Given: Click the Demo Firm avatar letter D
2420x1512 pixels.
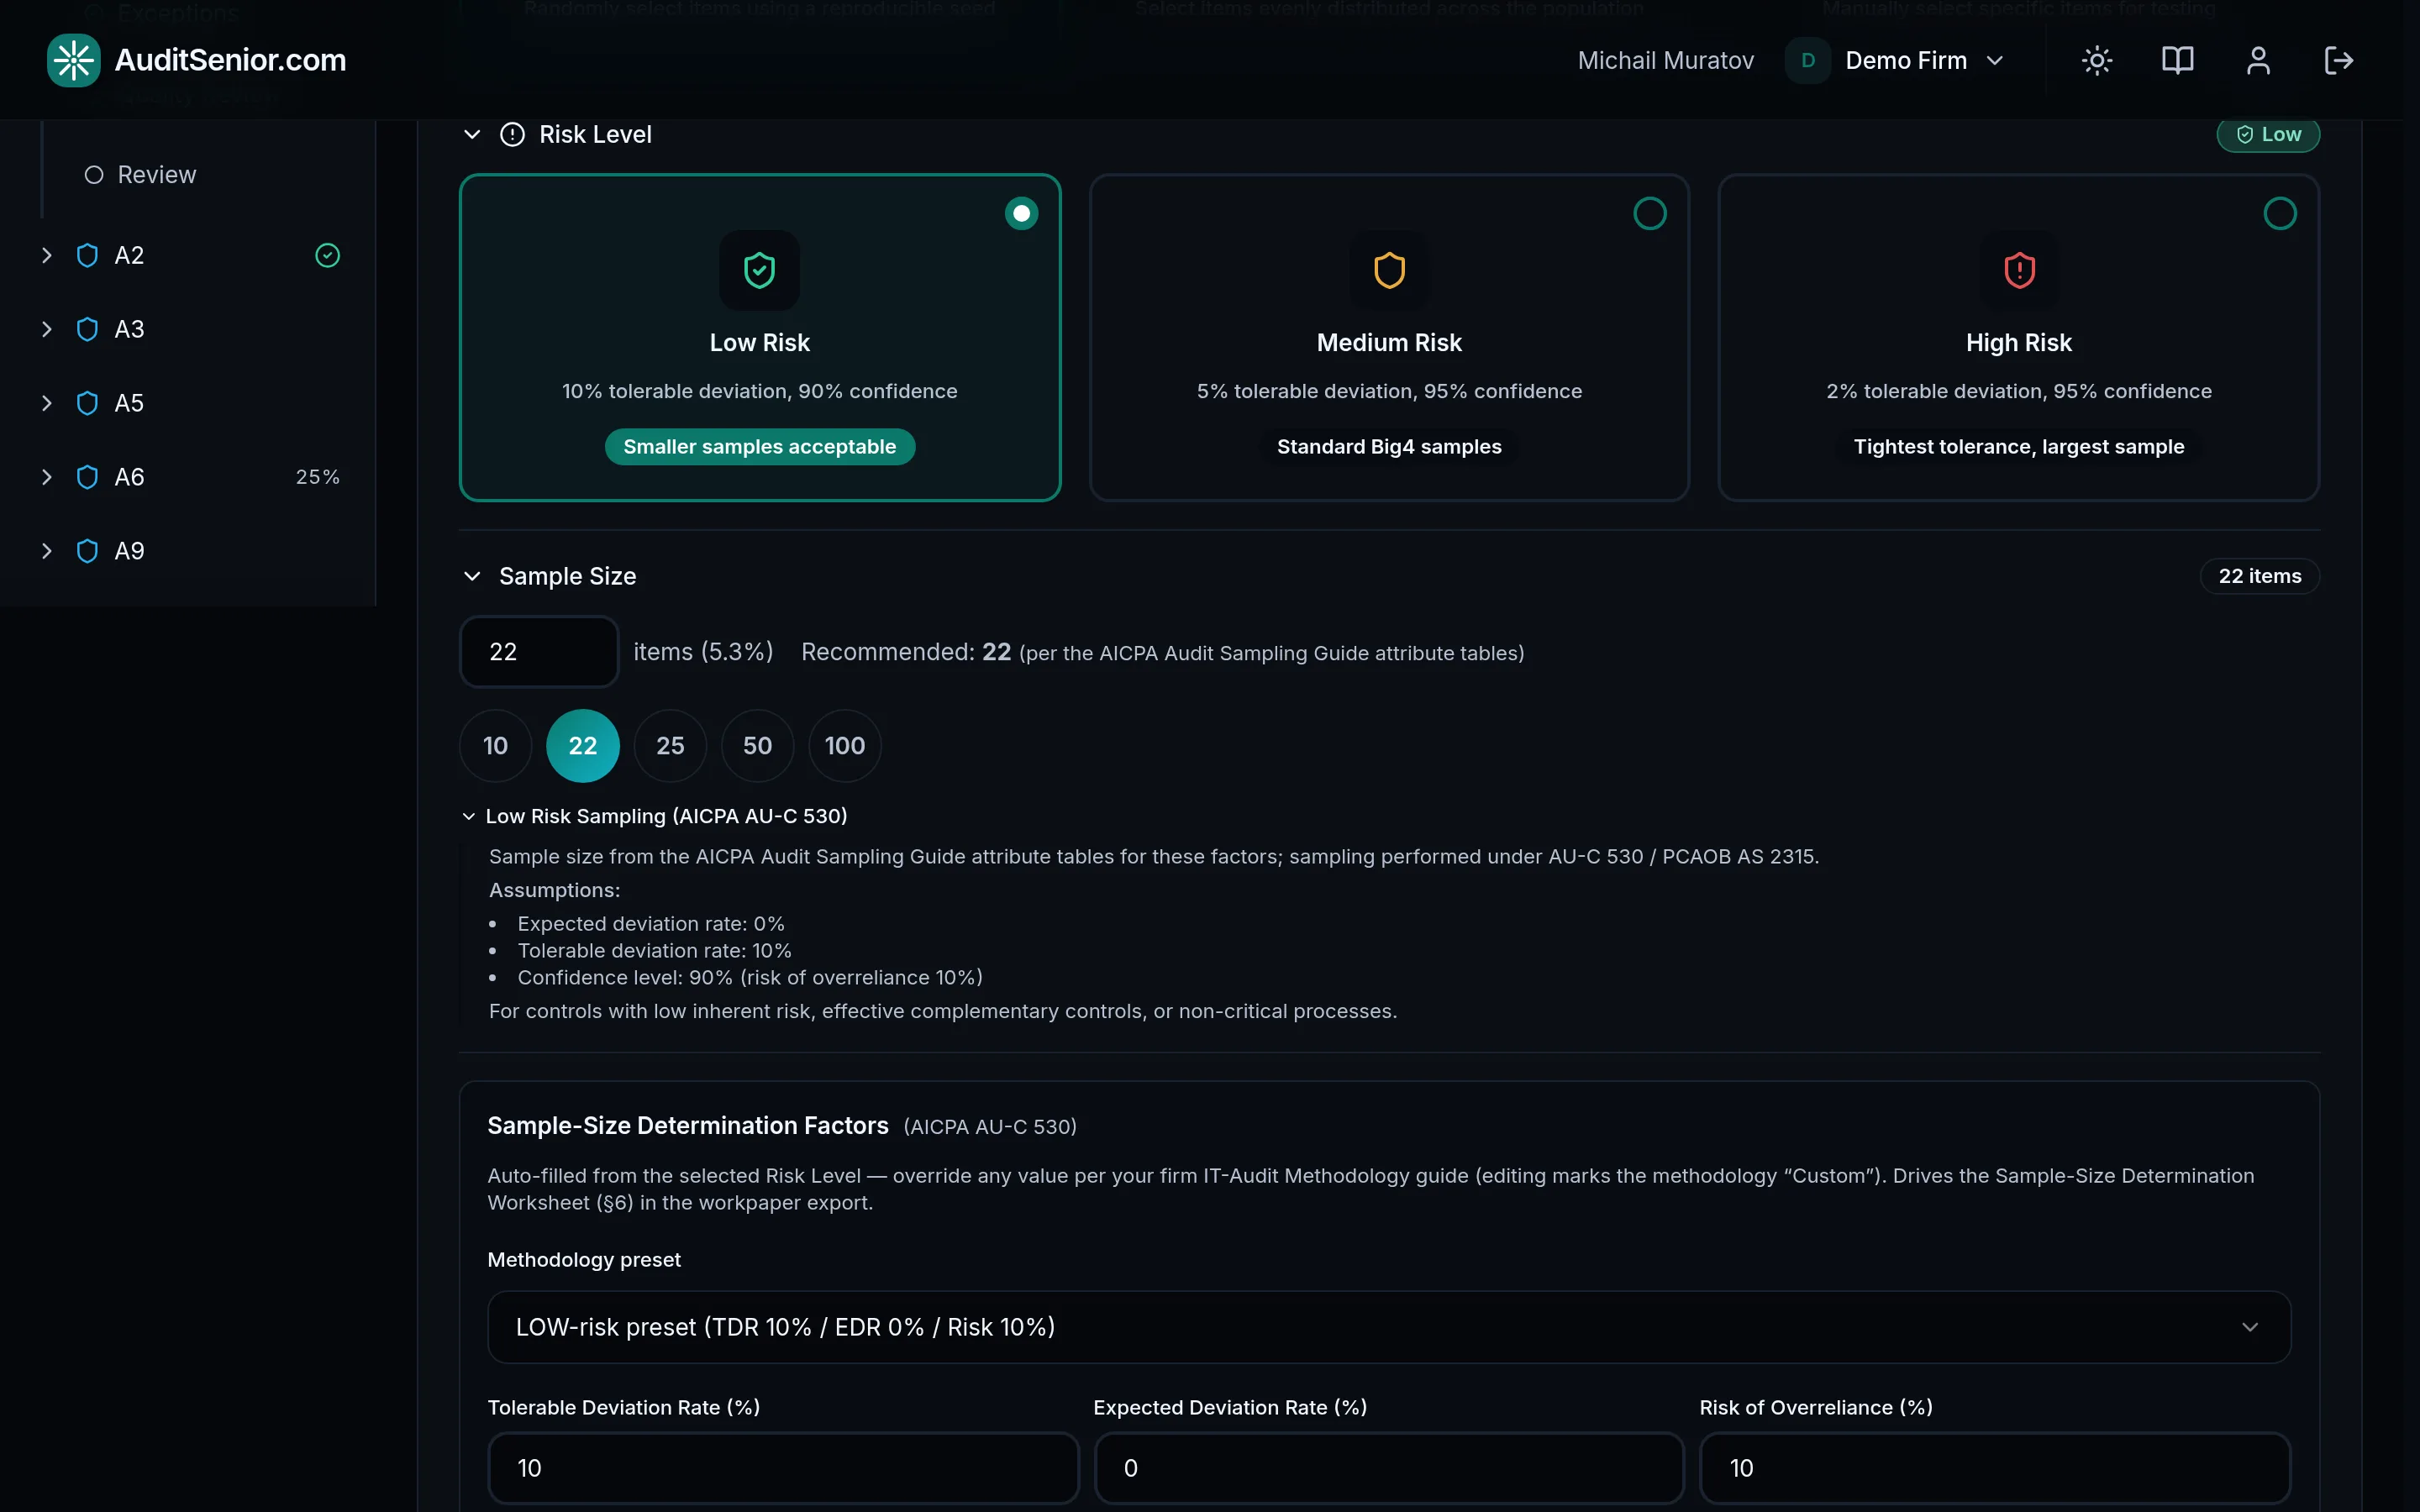Looking at the screenshot, I should point(1808,61).
